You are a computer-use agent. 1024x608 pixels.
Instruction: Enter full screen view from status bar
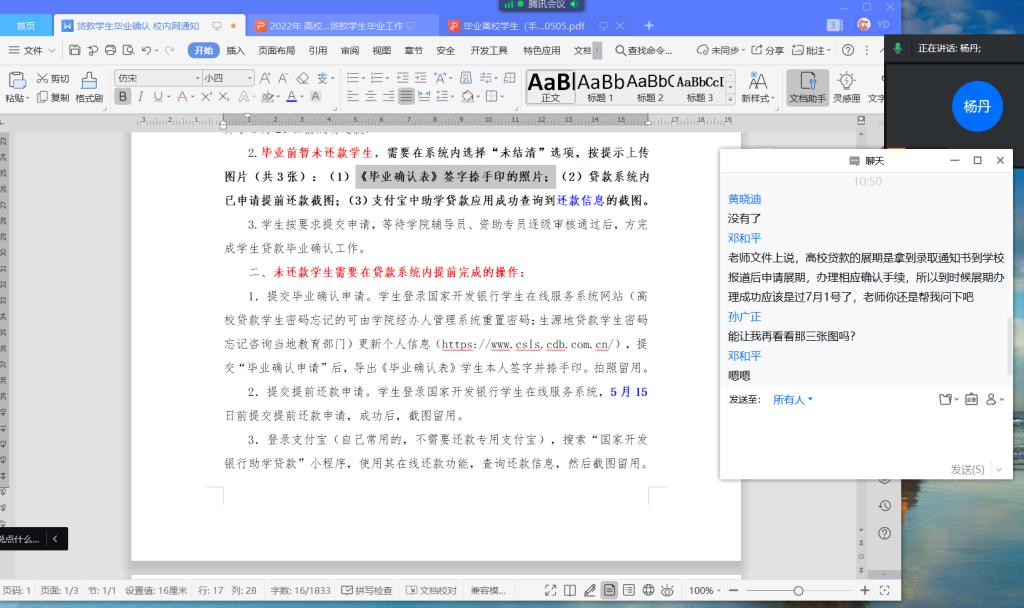tap(550, 590)
